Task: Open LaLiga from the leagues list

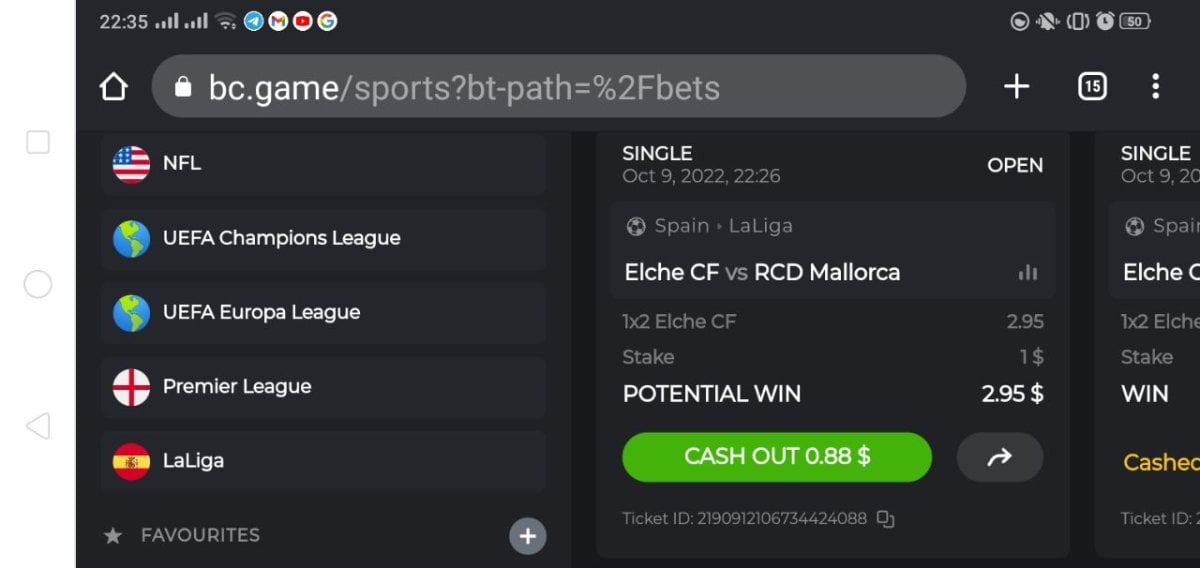Action: point(322,461)
